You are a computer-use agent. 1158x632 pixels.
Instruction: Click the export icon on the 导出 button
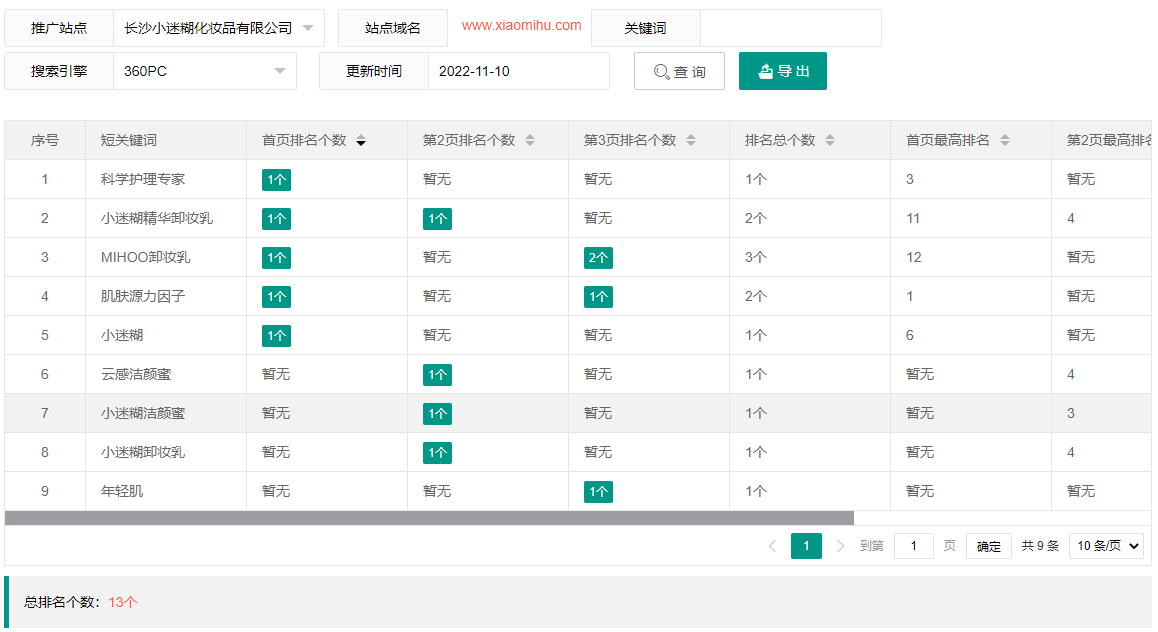764,71
